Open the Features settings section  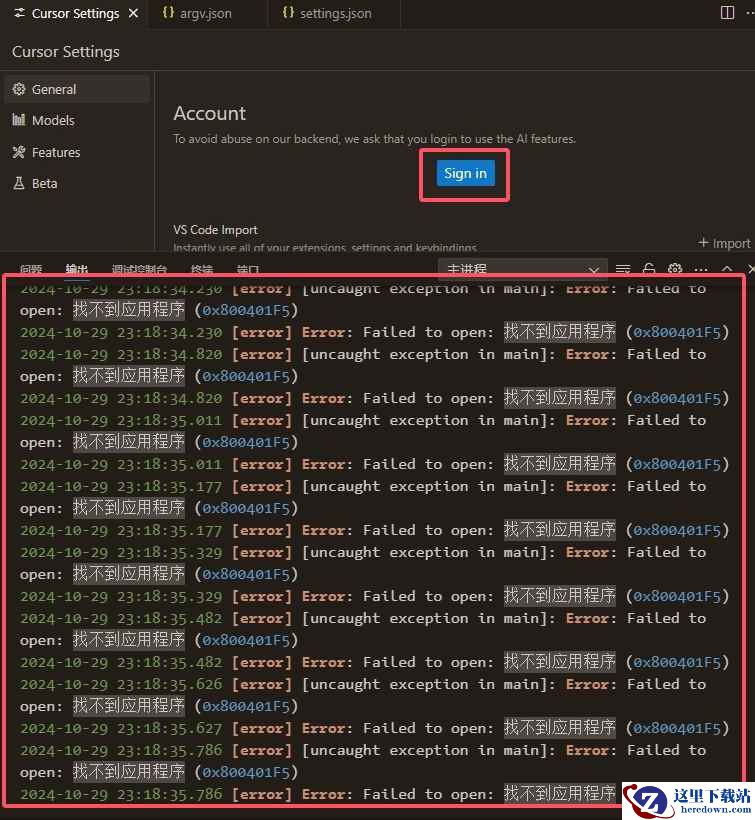point(77,152)
